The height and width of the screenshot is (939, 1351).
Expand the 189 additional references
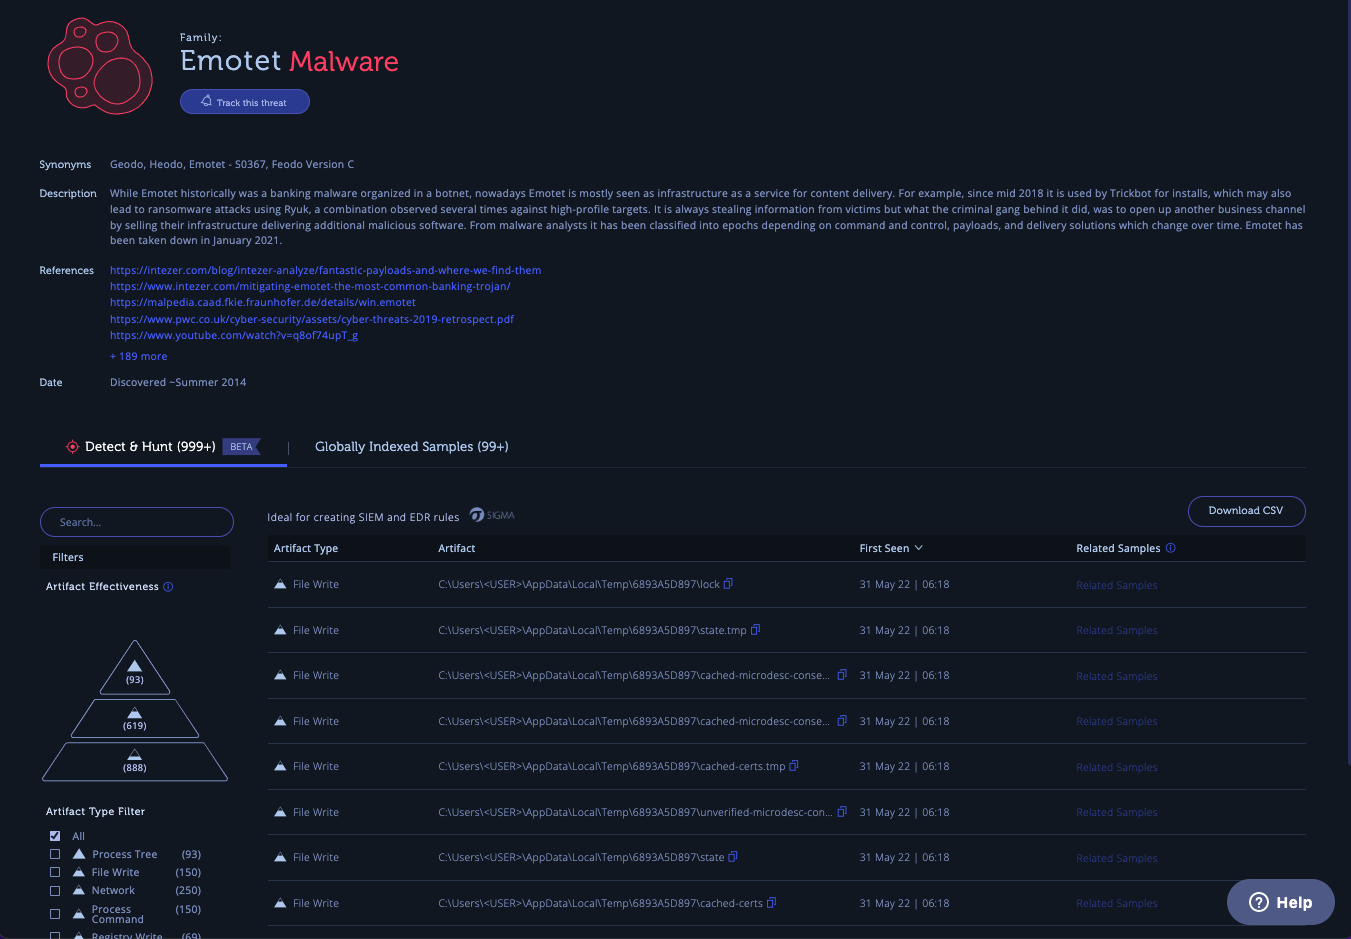(x=138, y=356)
